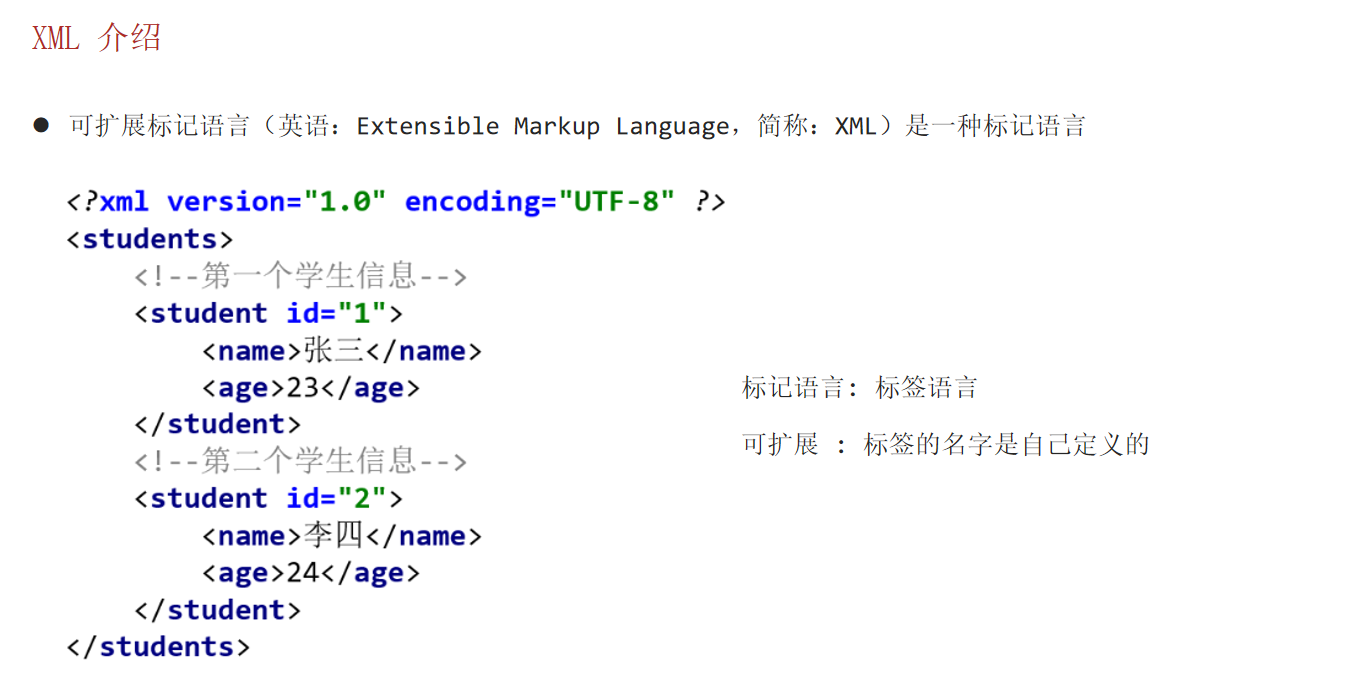The image size is (1372, 684).
Task: Click the name line containing 张三
Action: (x=342, y=351)
